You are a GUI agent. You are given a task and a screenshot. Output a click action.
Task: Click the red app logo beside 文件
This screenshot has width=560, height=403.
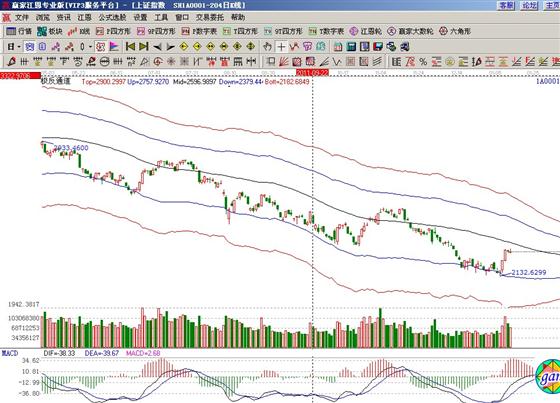pos(6,17)
